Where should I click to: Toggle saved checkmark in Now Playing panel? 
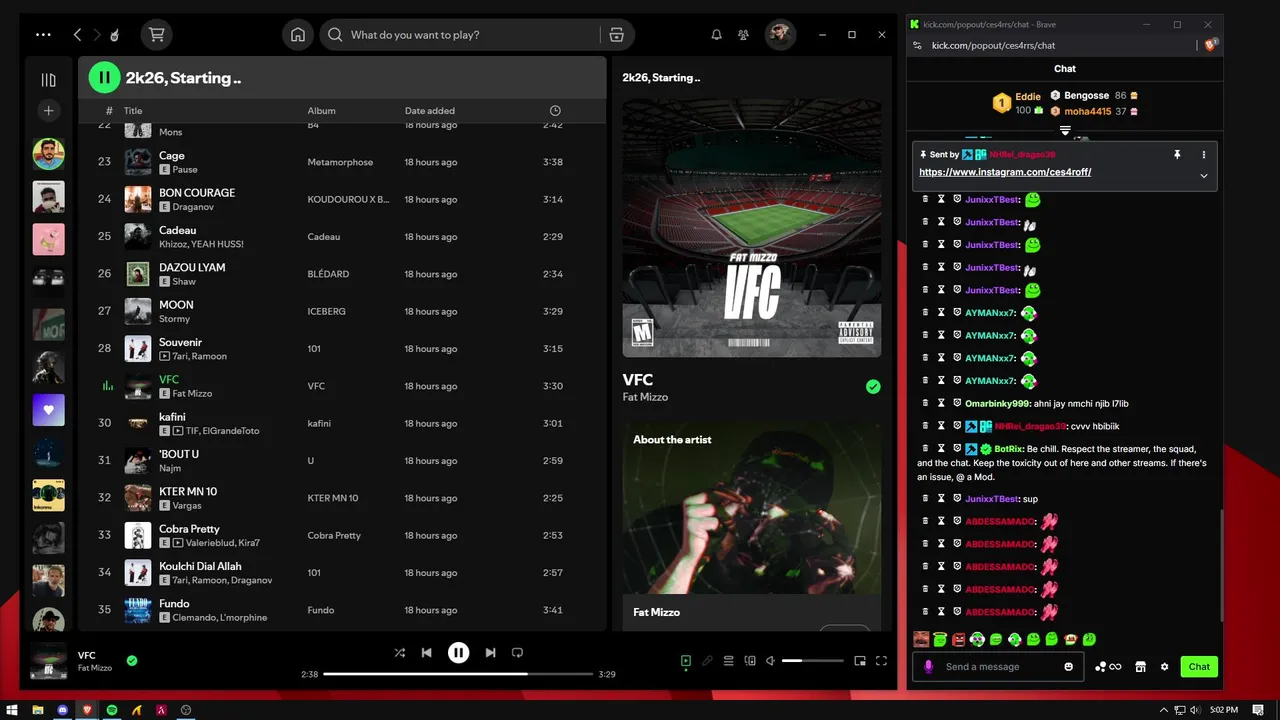[x=873, y=387]
